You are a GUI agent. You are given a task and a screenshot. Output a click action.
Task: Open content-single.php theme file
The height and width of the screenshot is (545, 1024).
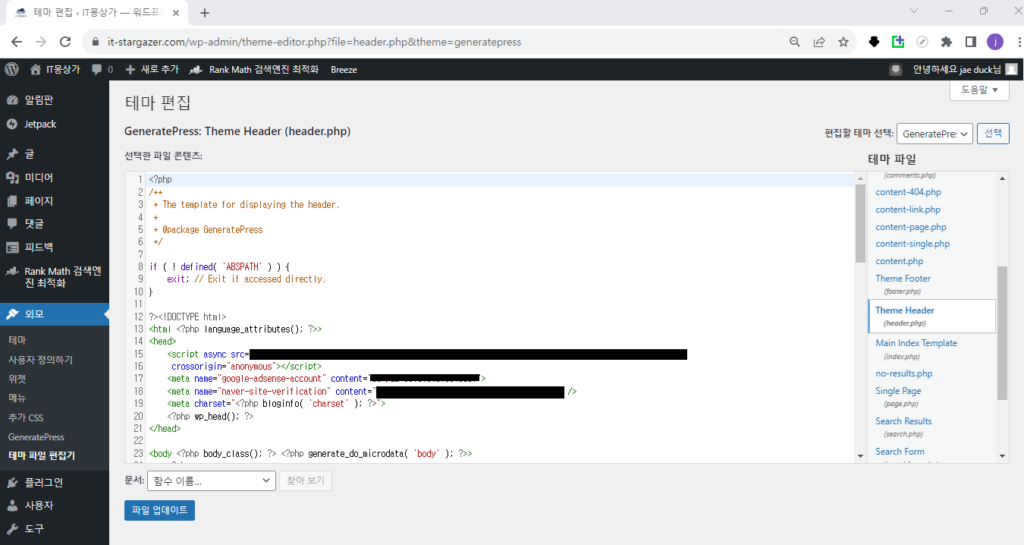point(912,243)
